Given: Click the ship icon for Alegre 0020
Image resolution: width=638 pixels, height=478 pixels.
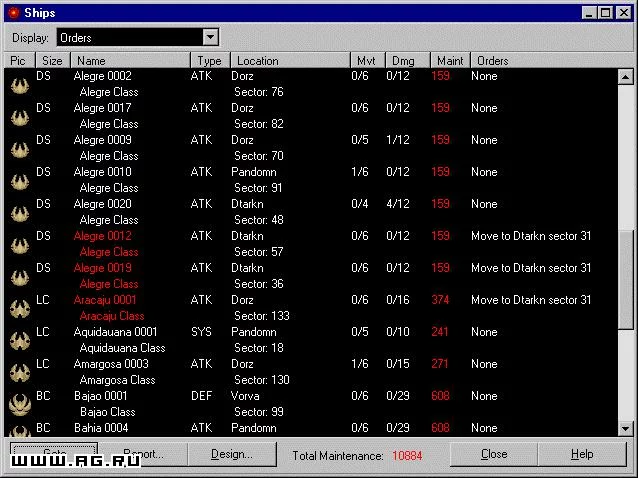Looking at the screenshot, I should tap(20, 214).
